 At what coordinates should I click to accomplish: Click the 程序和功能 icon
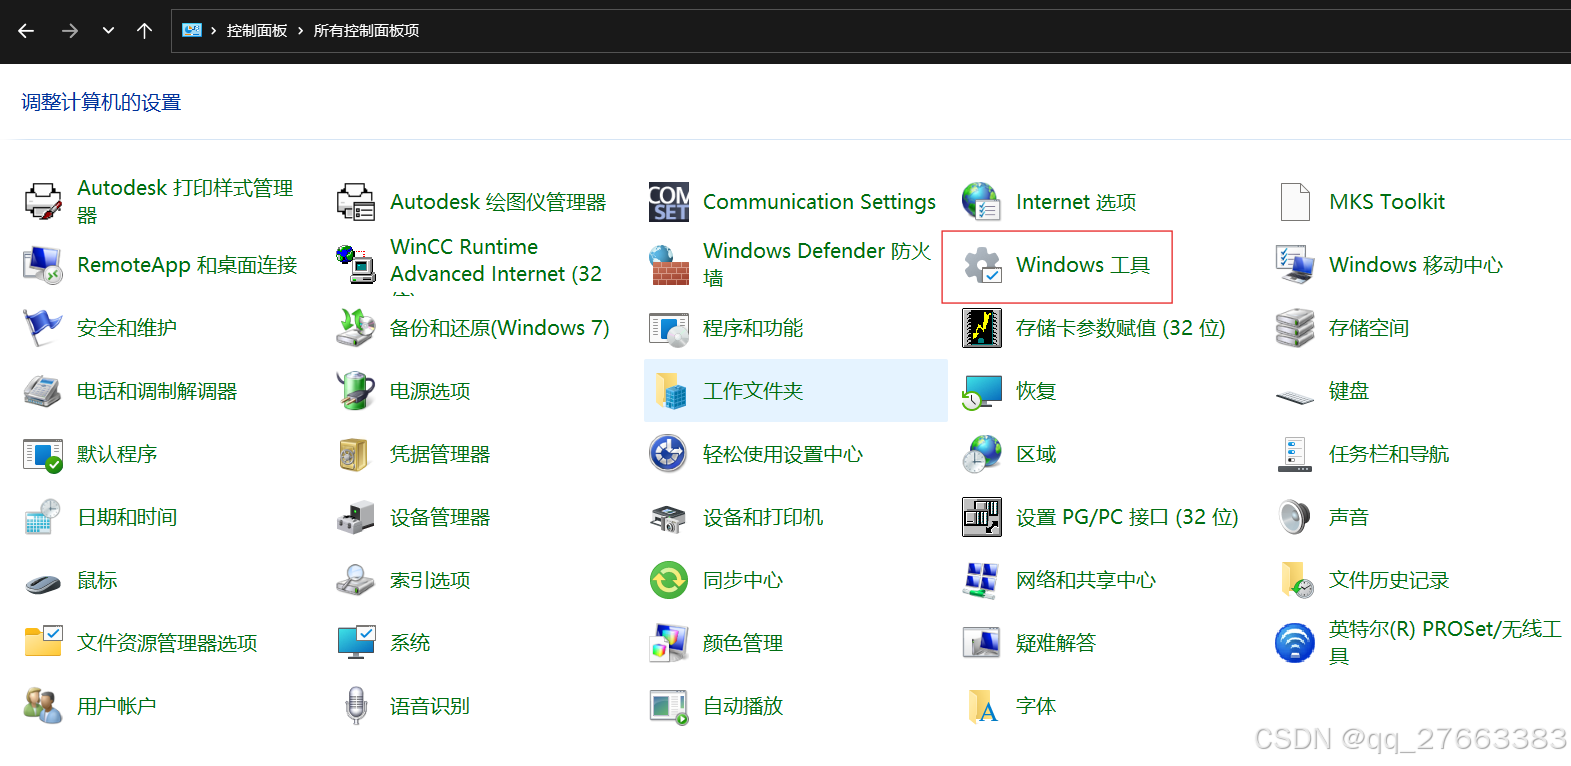click(x=669, y=328)
